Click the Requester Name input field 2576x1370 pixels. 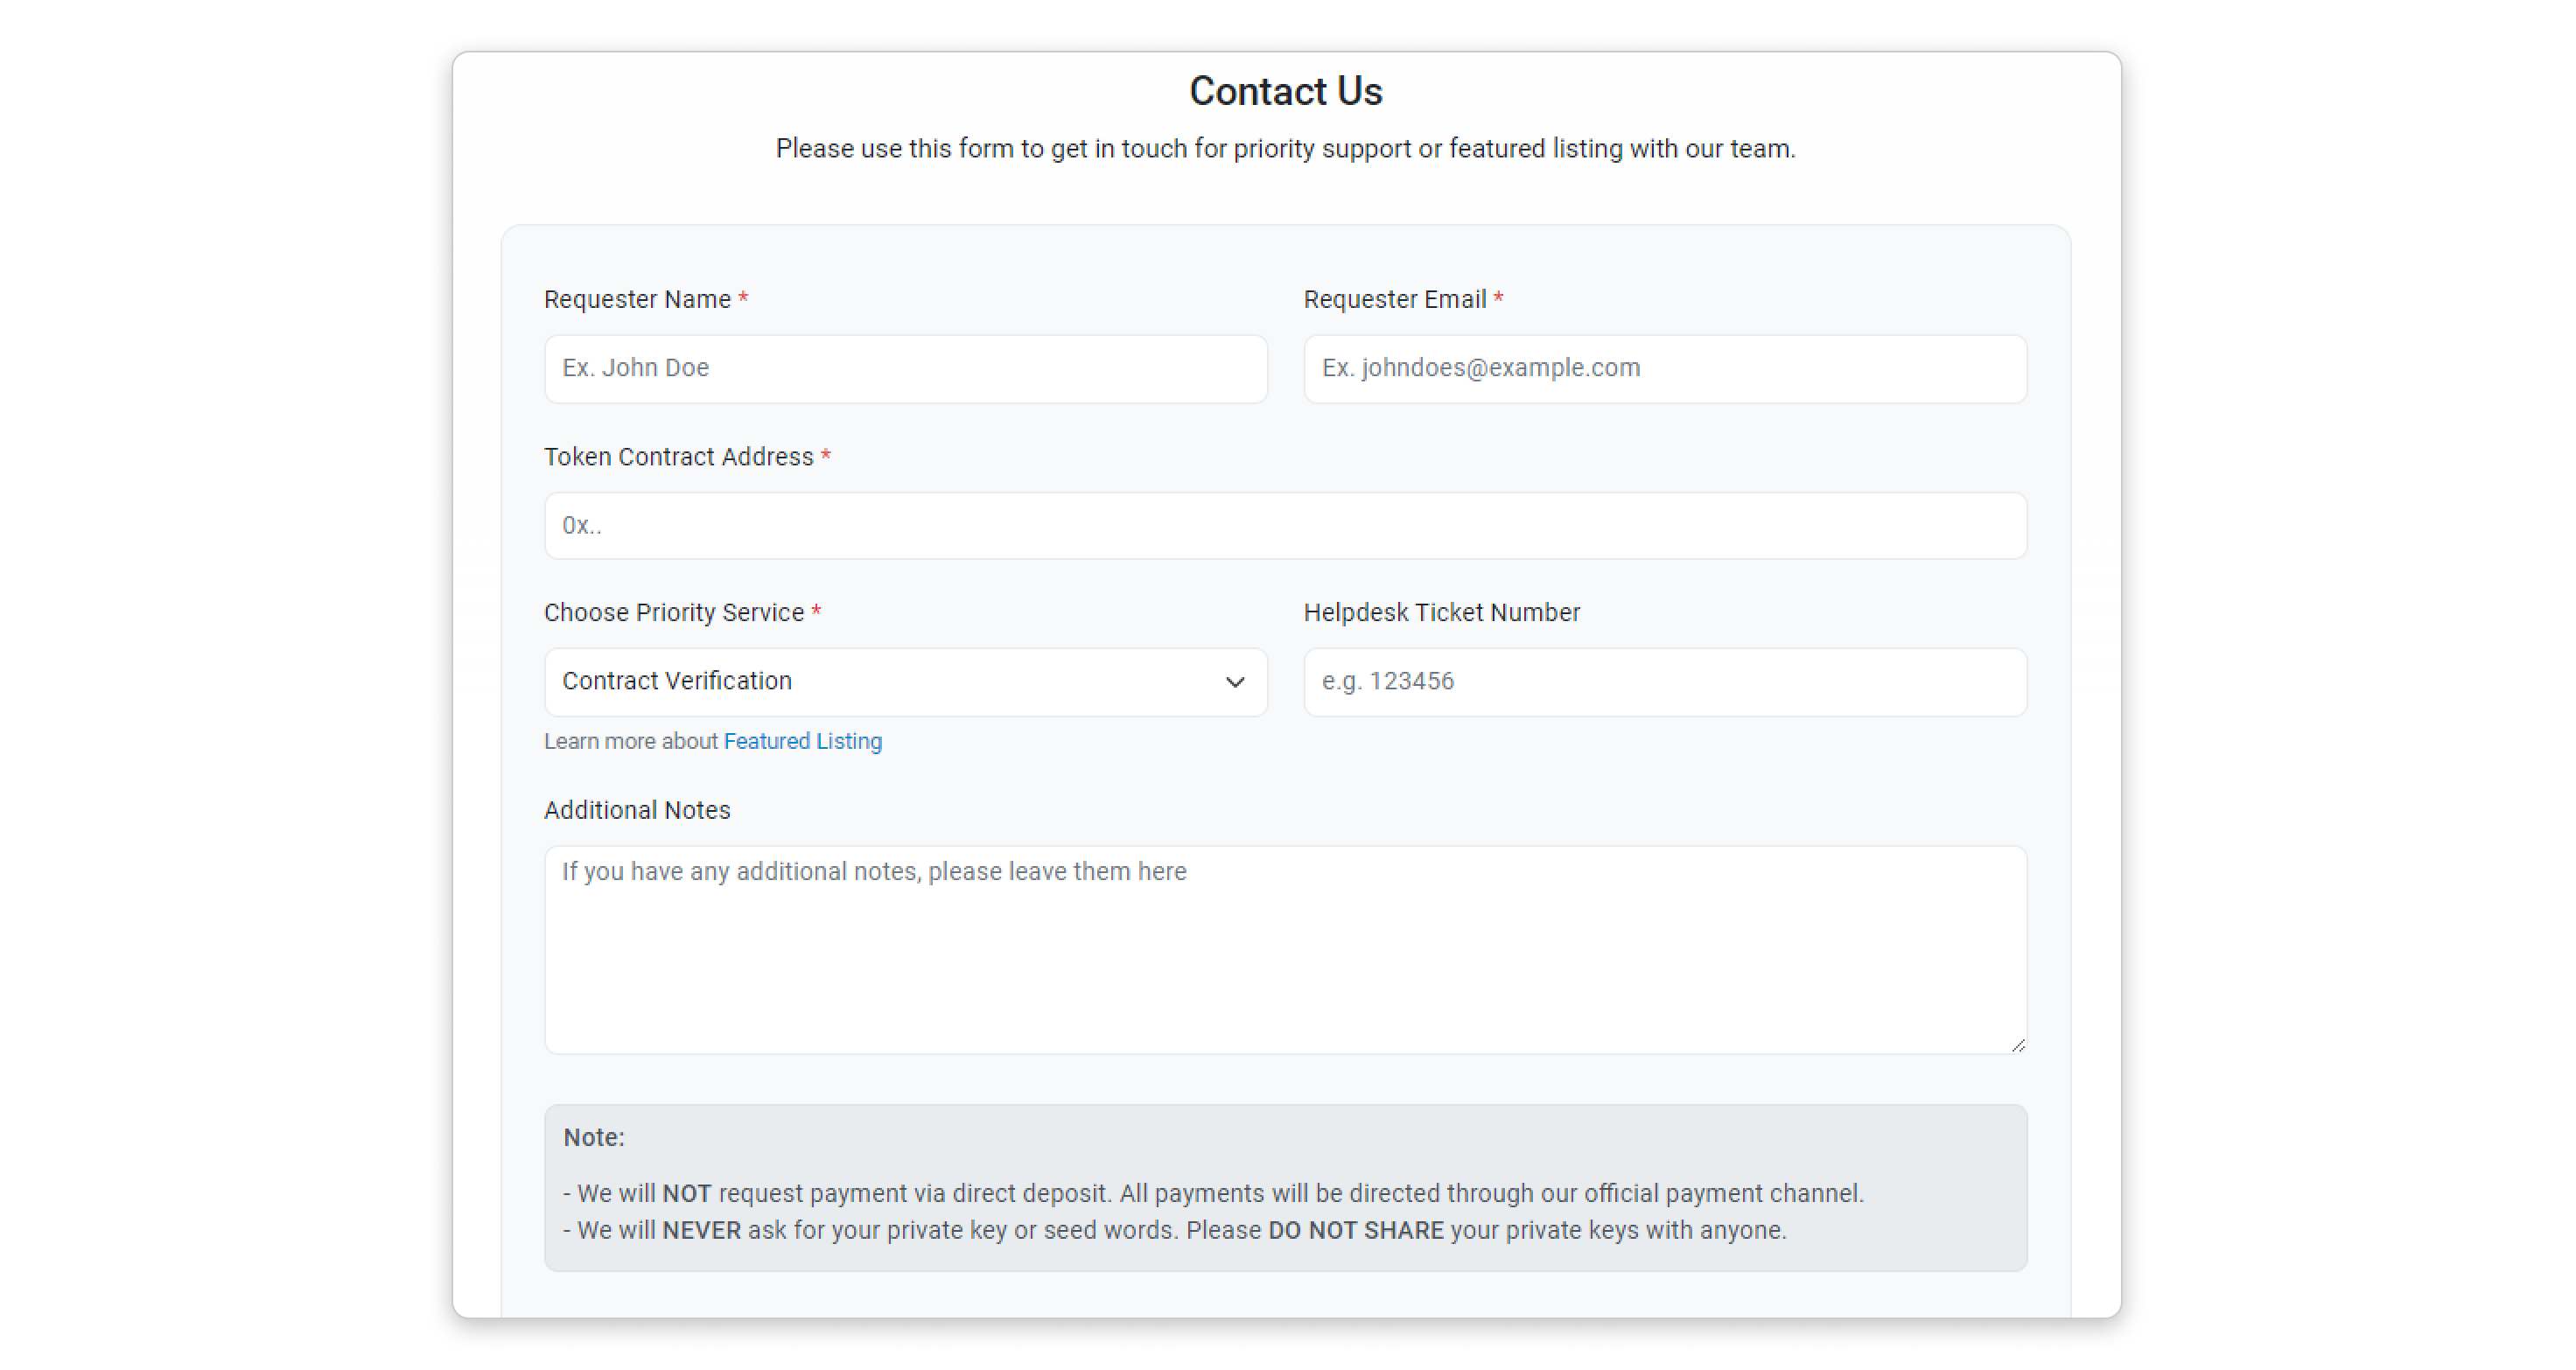point(905,368)
